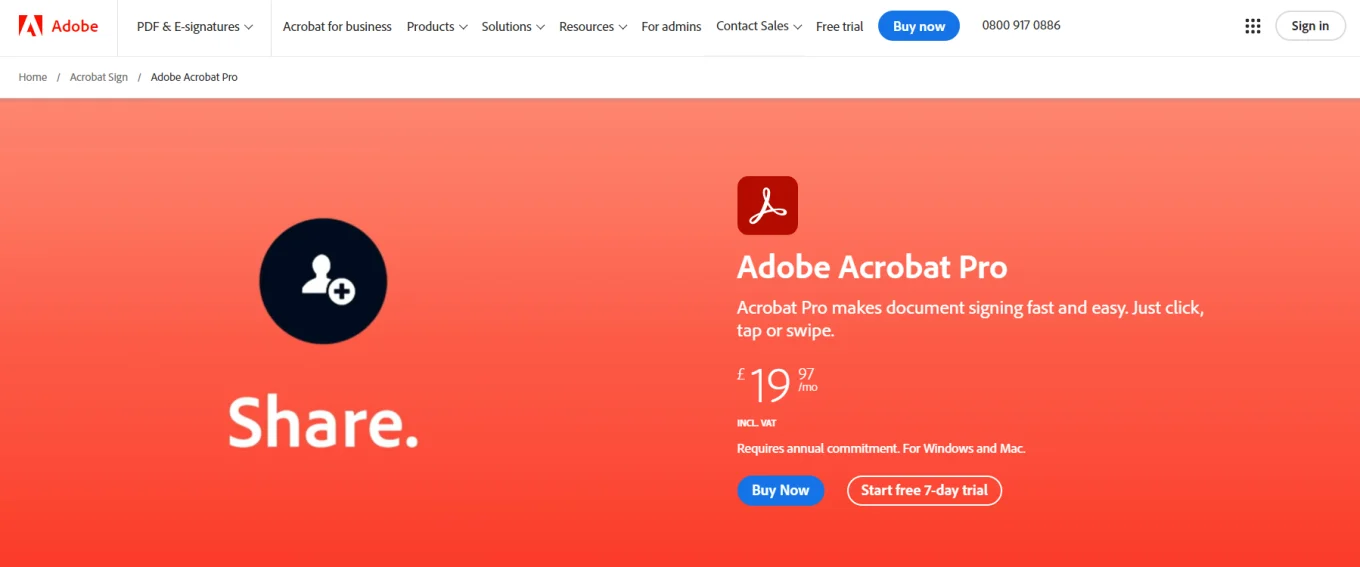Click the Adobe Acrobat Pro heading
The image size is (1360, 567).
pos(872,267)
